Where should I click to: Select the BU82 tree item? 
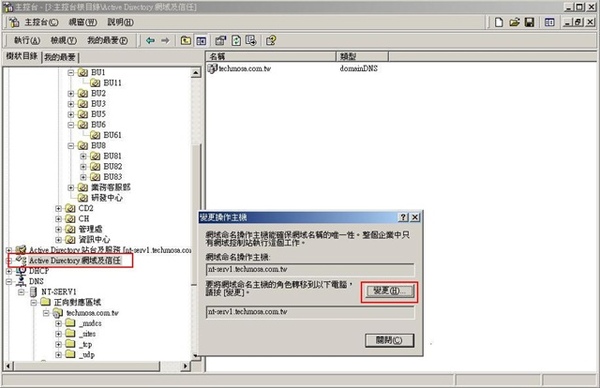[x=112, y=166]
